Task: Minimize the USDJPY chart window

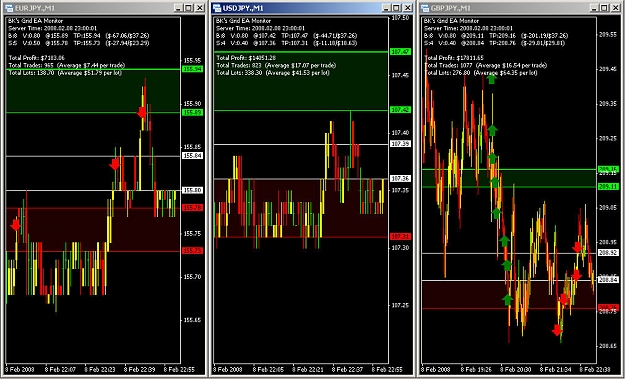Action: 386,8
